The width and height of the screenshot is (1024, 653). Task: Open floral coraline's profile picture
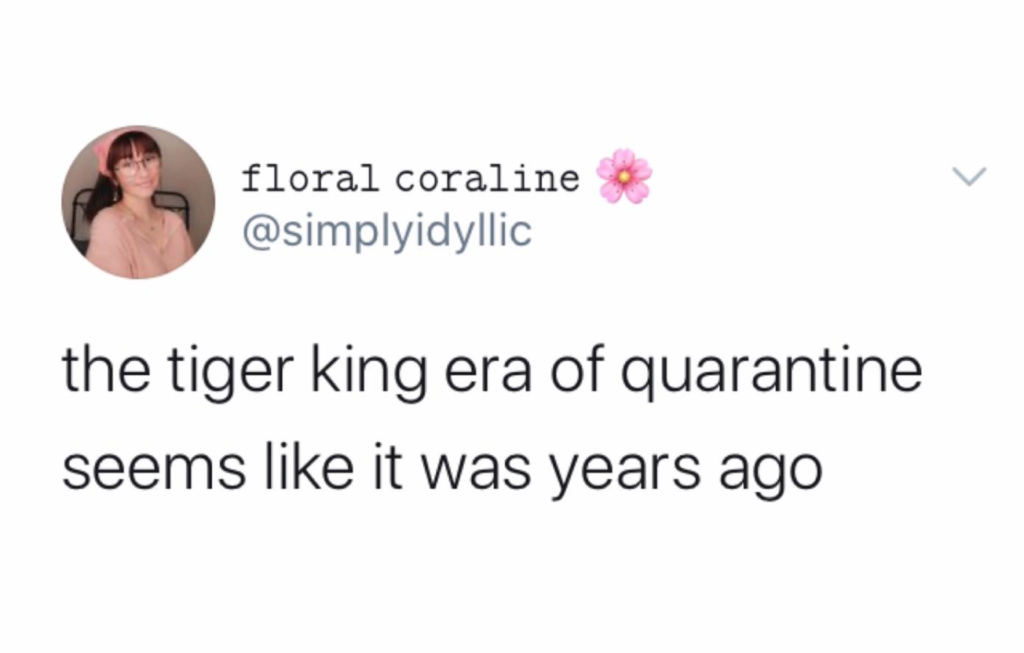[x=138, y=202]
